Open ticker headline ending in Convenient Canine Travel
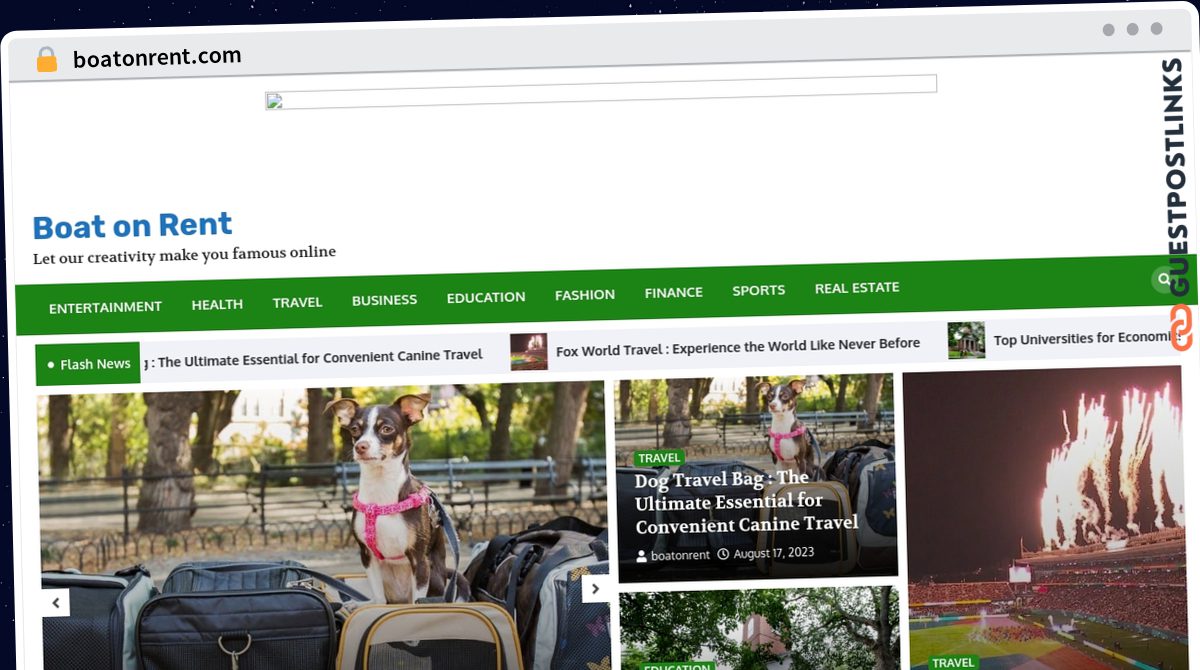Image resolution: width=1200 pixels, height=670 pixels. (x=313, y=357)
